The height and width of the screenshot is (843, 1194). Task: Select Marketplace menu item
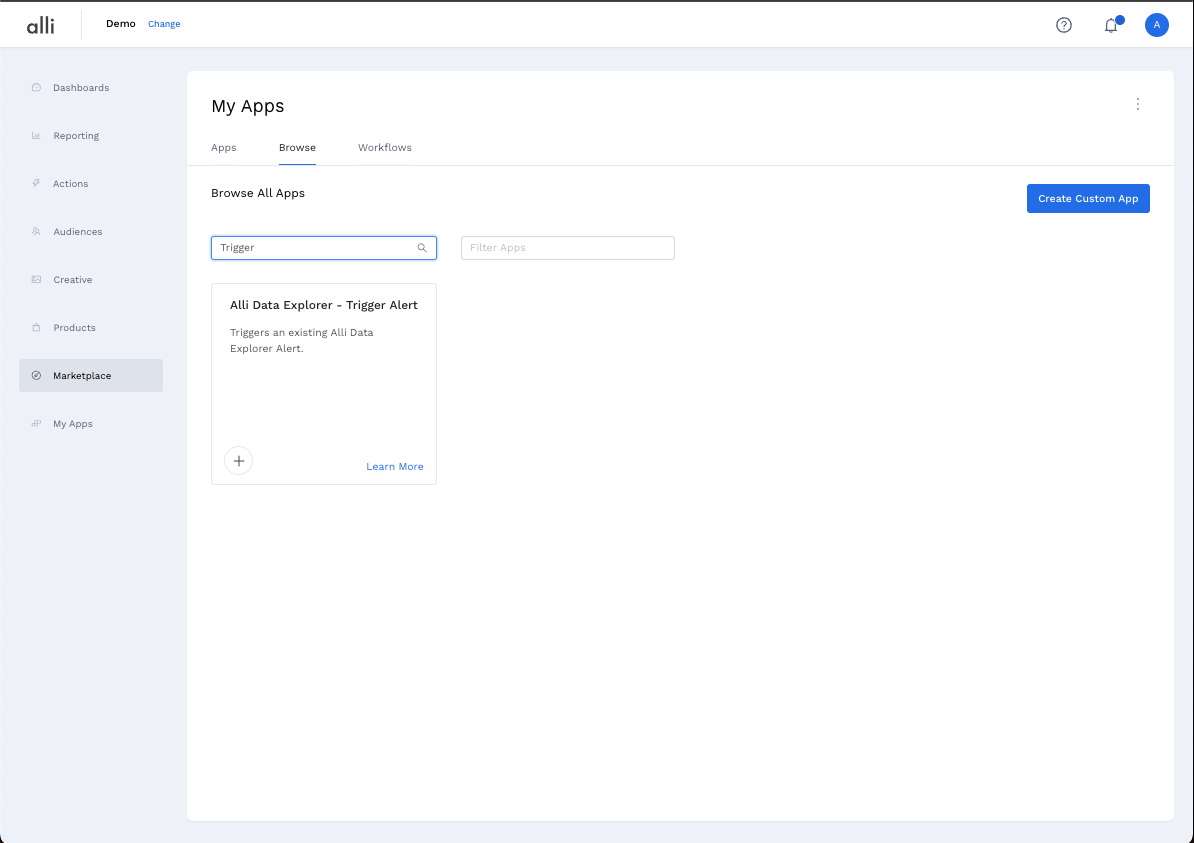tap(91, 375)
